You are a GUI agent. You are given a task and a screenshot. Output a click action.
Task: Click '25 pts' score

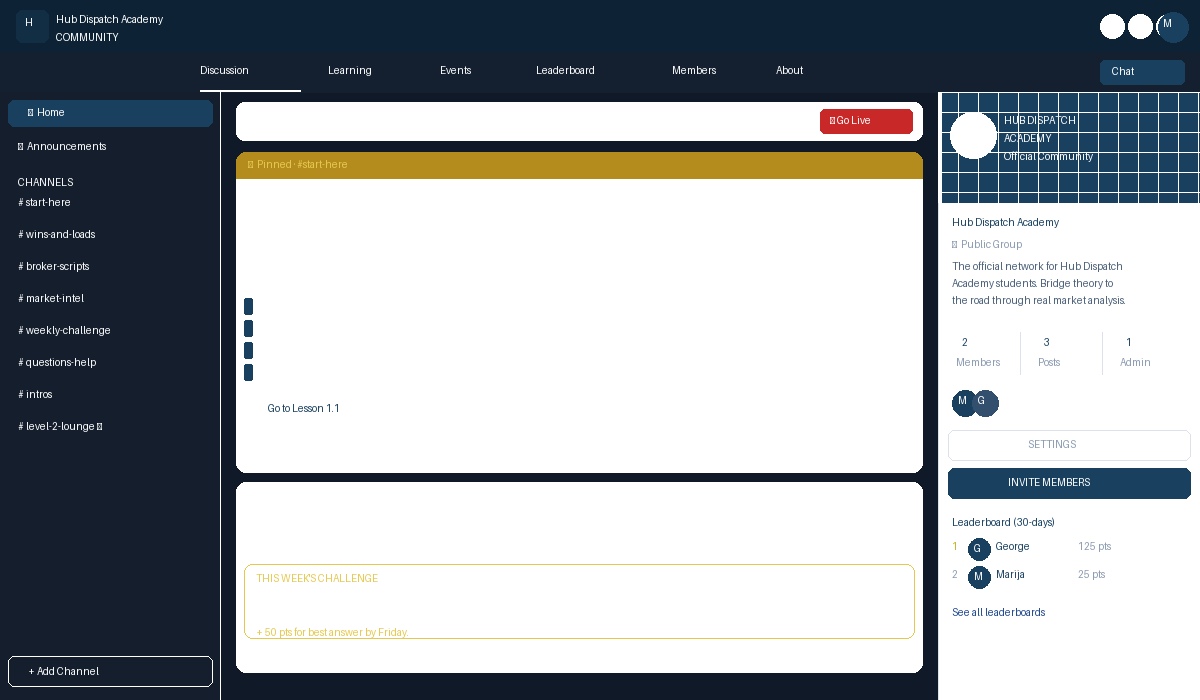coord(1092,575)
